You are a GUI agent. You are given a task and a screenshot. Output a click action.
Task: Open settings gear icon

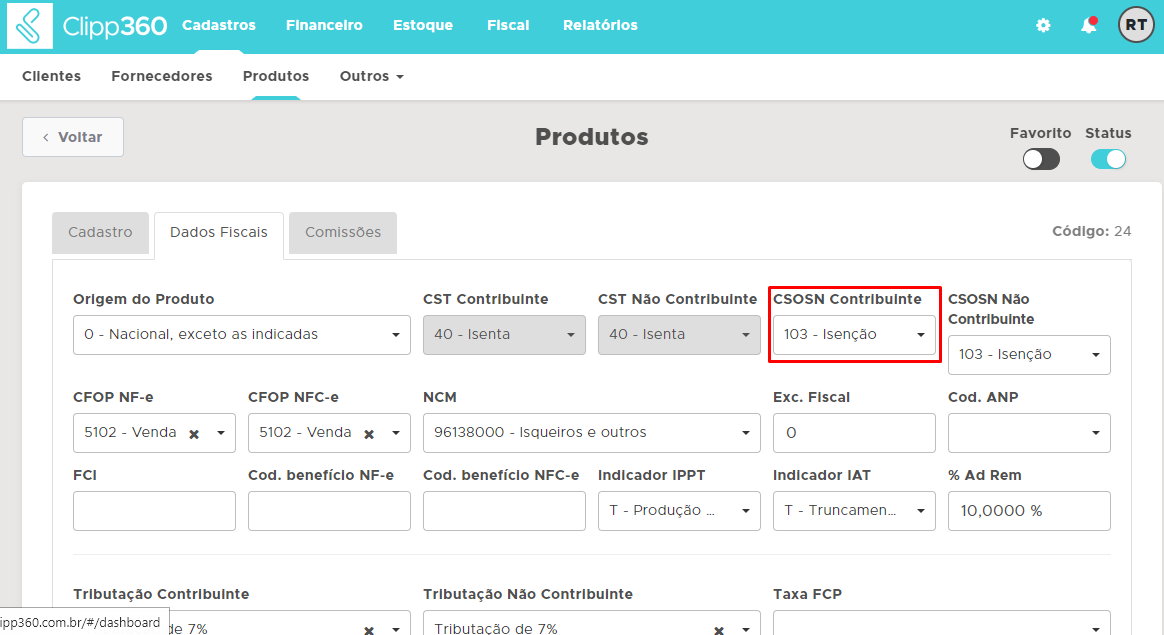click(1043, 26)
